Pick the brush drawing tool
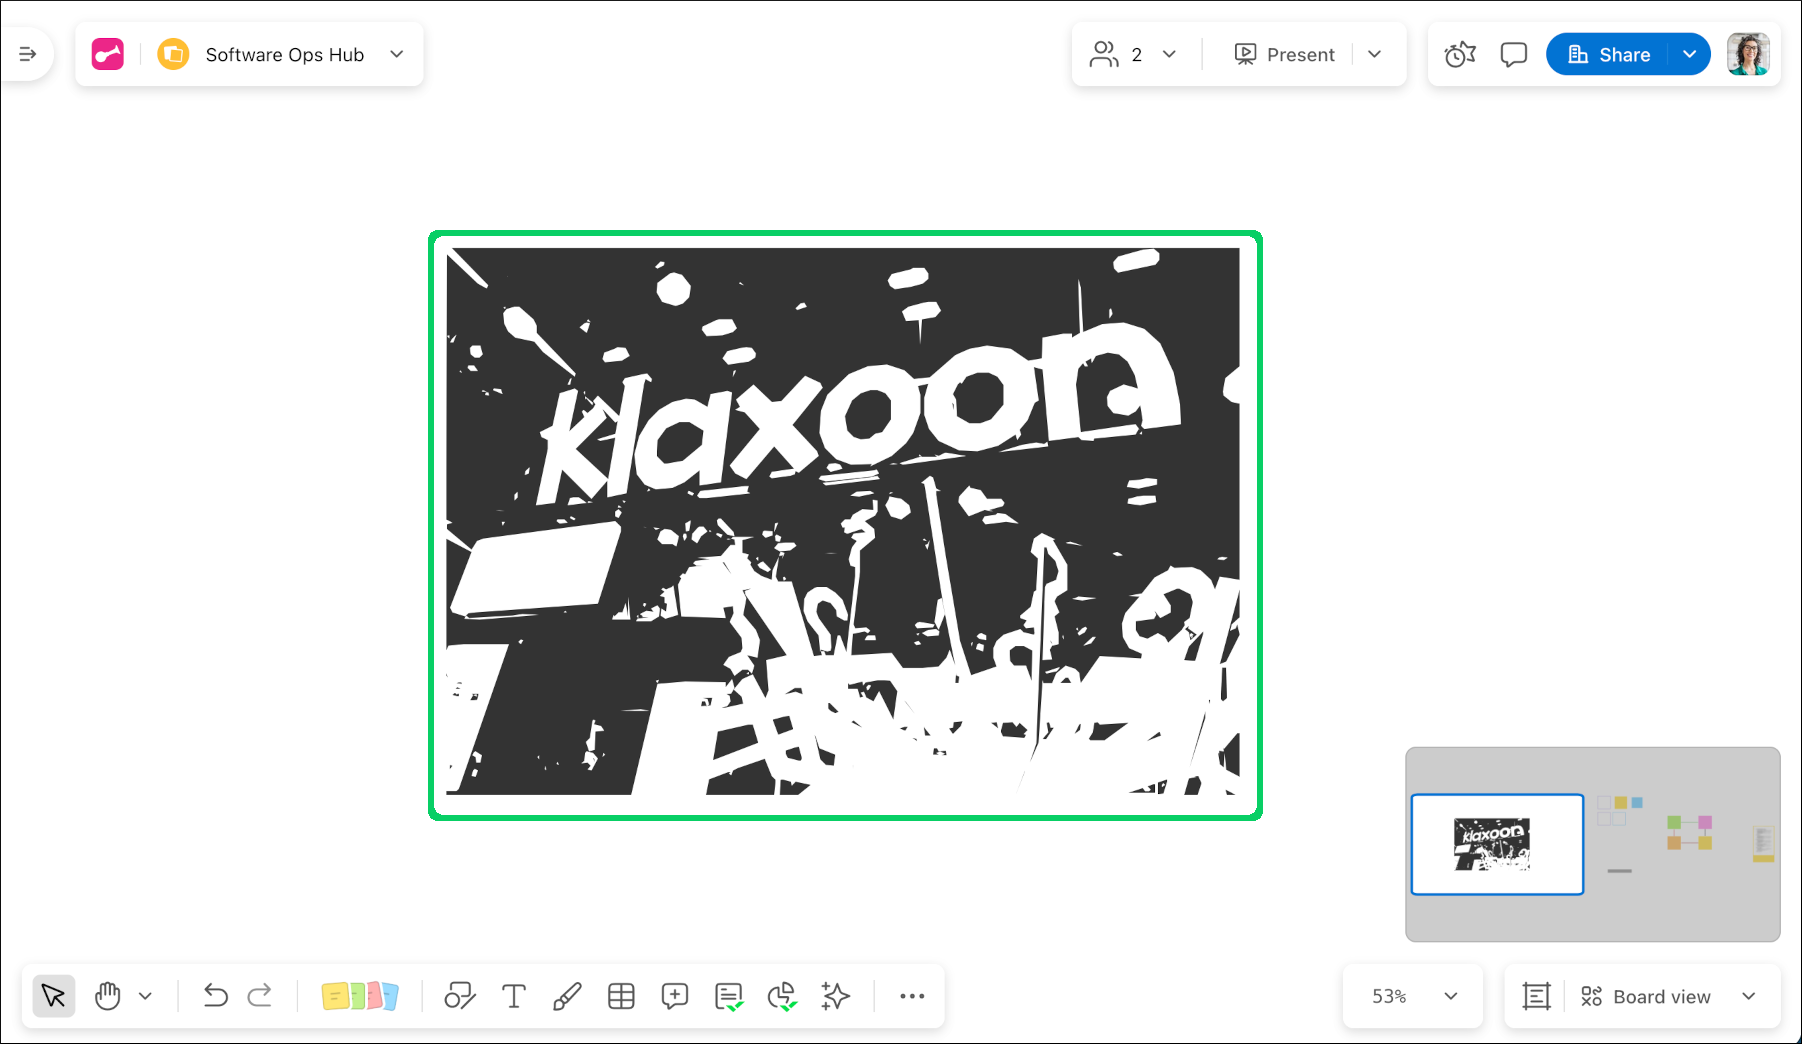Screen dimensions: 1802x1044 click(567, 996)
